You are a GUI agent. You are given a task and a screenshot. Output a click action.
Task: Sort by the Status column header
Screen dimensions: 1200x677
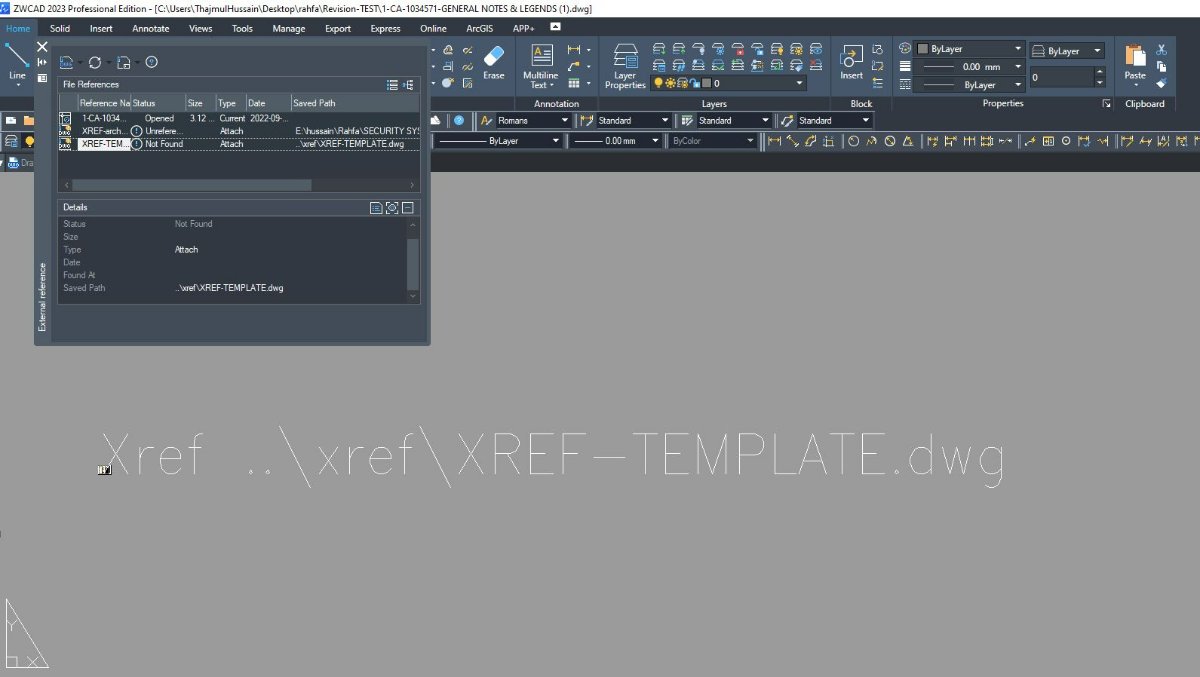(158, 103)
